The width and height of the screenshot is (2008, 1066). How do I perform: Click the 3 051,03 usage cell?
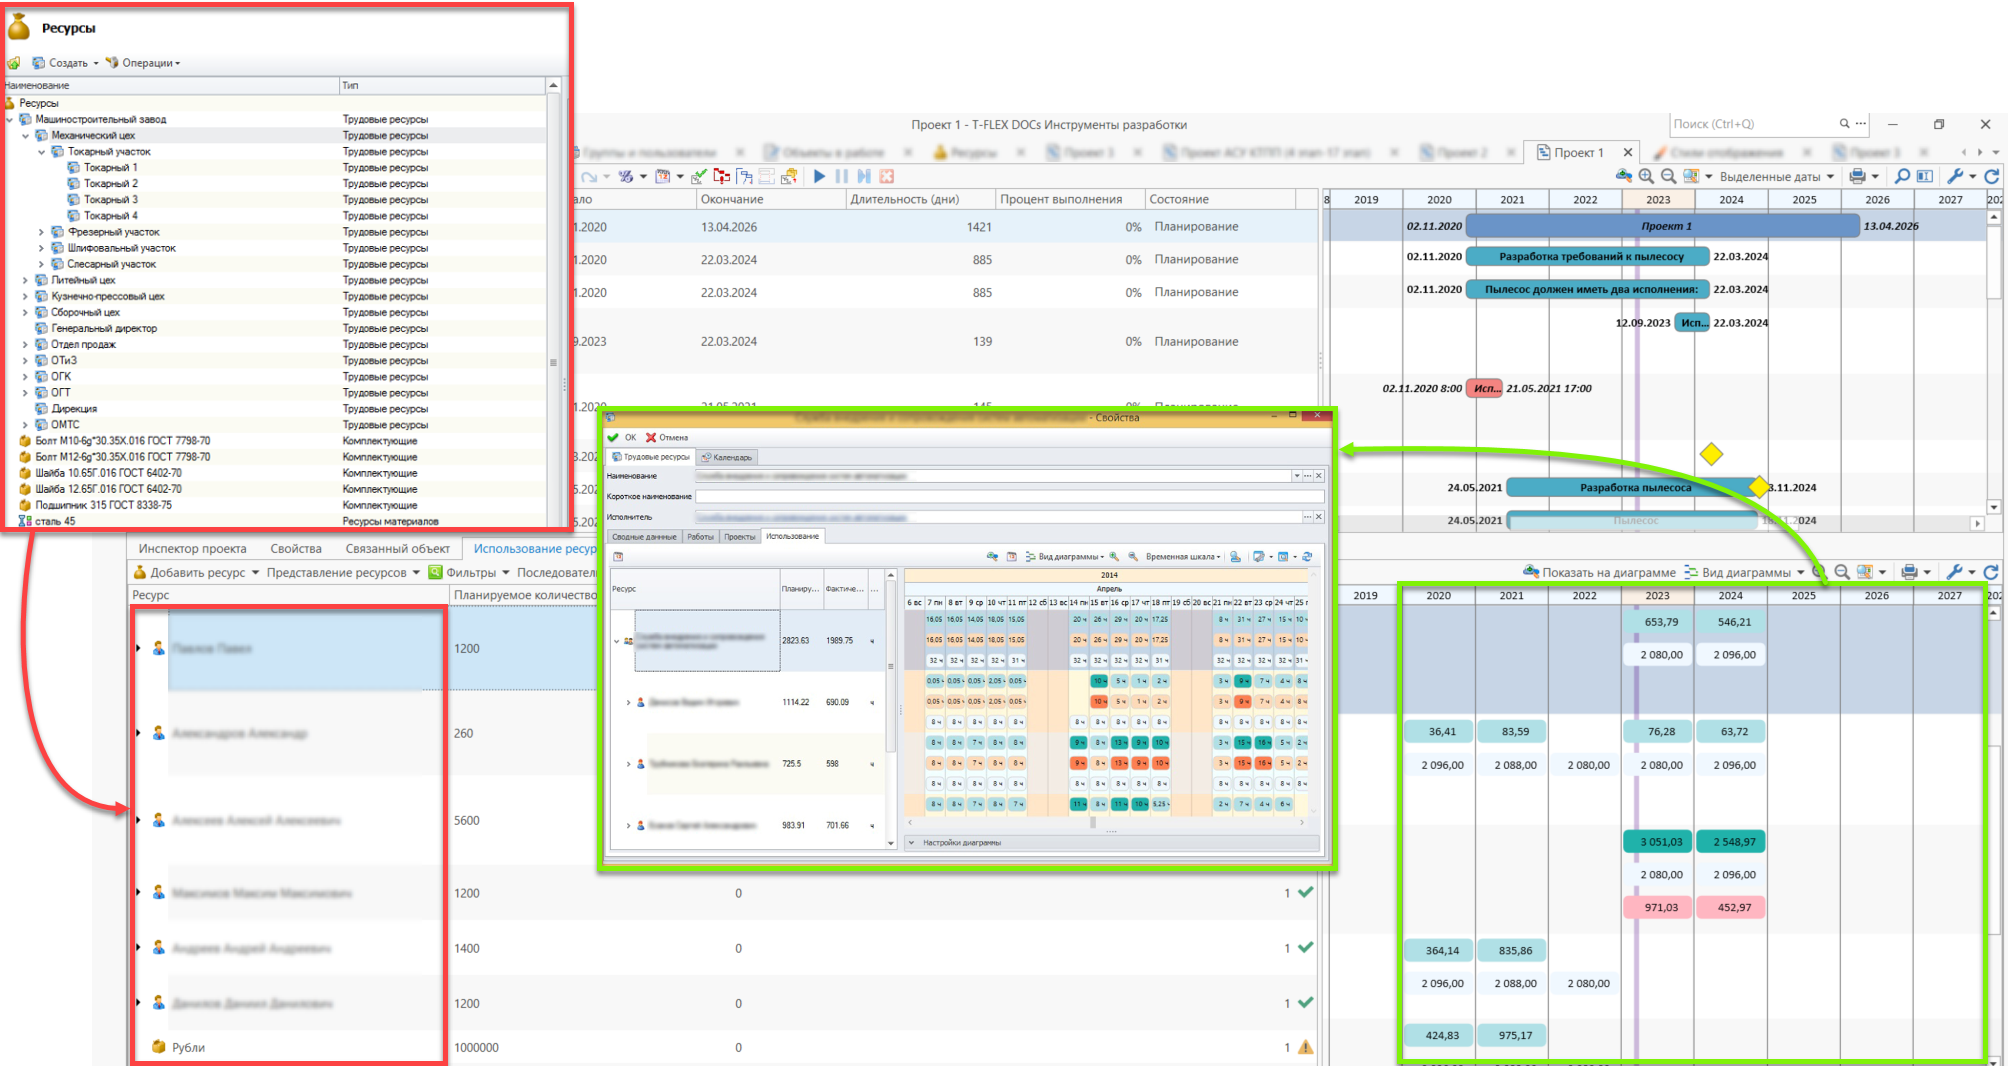click(1661, 842)
